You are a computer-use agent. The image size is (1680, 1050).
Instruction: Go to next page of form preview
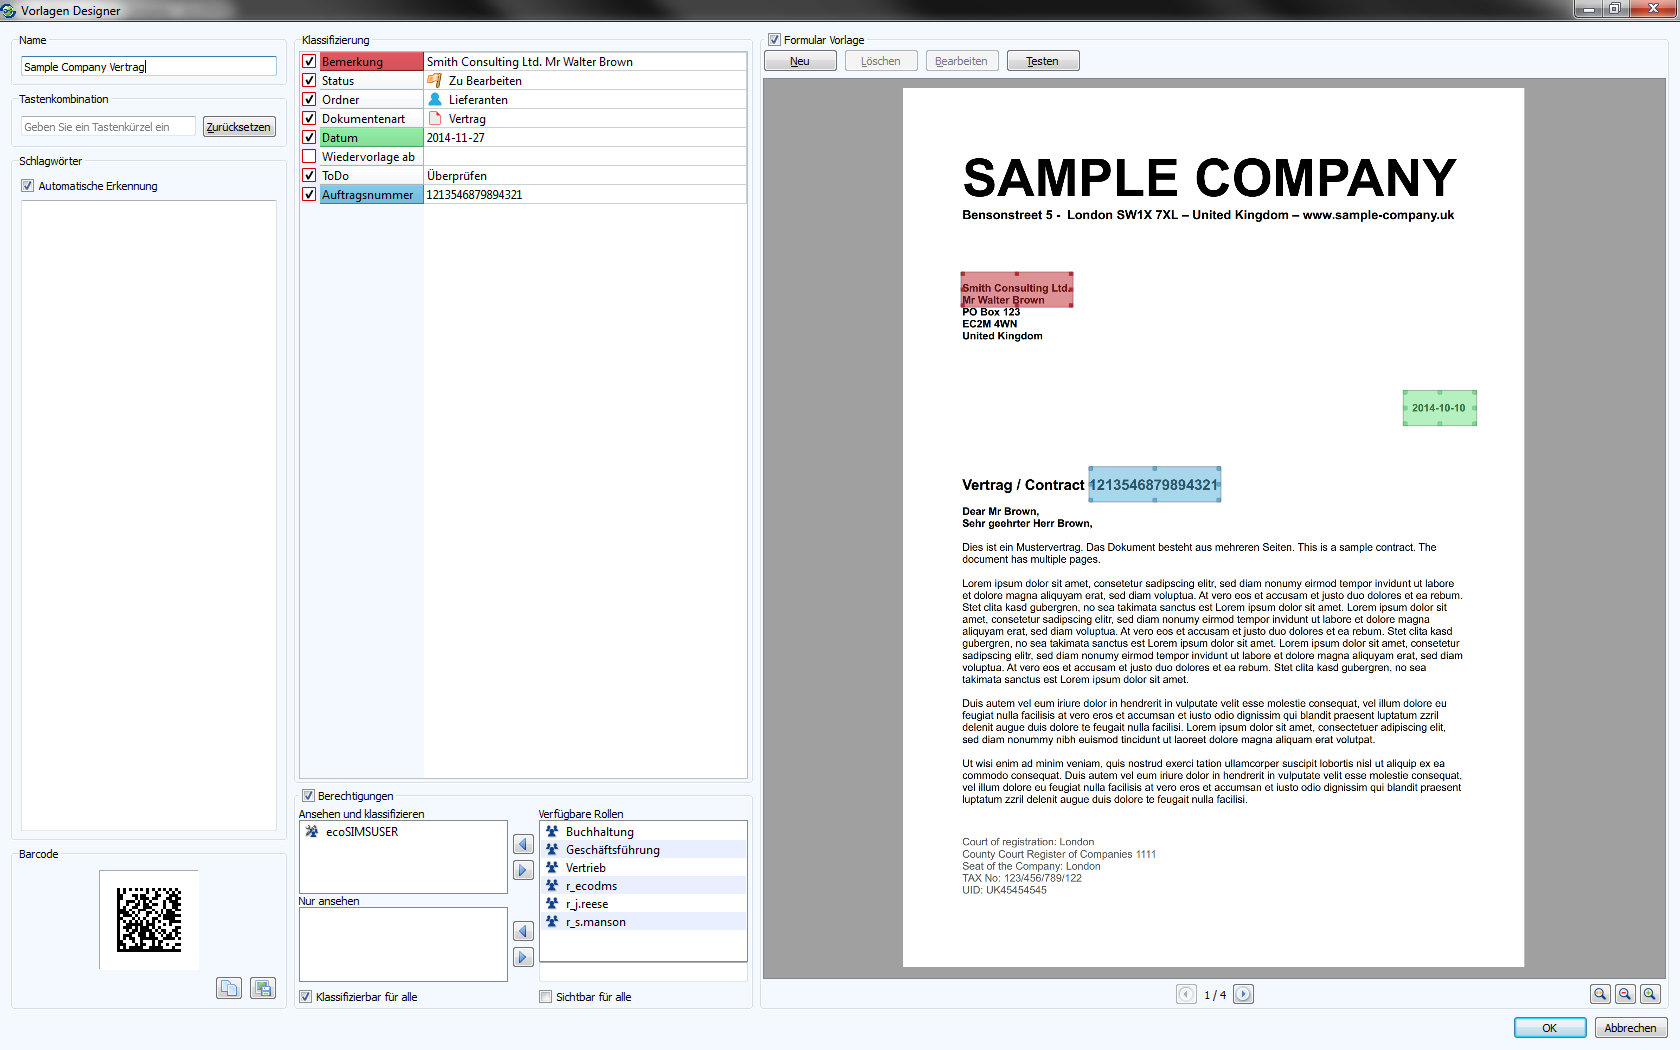point(1243,994)
